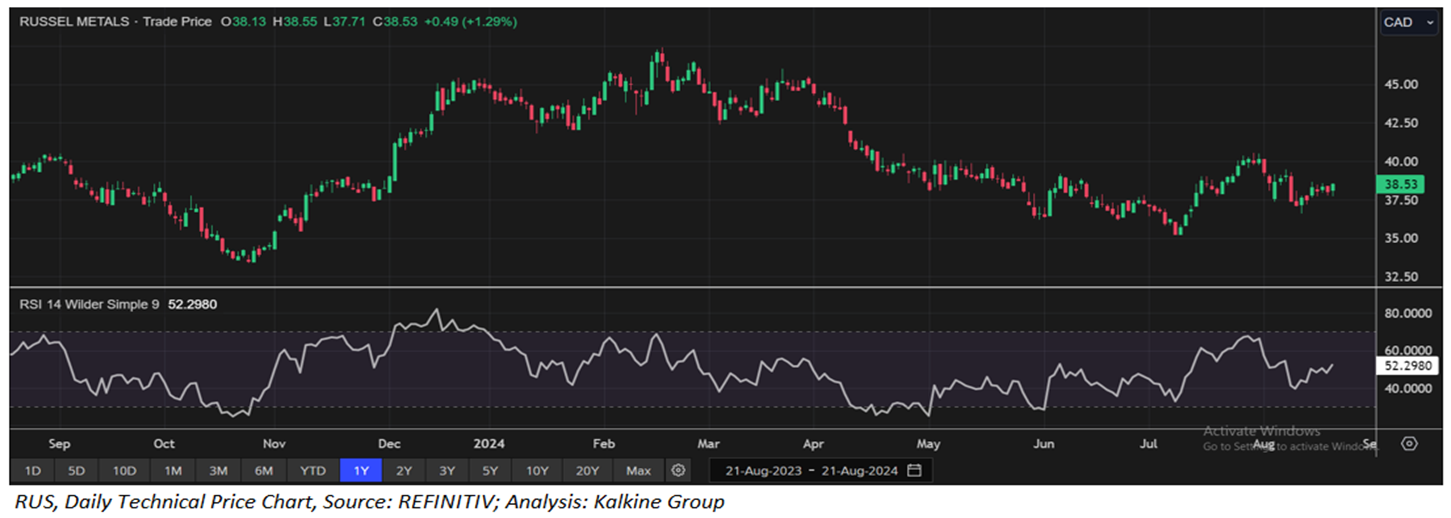Open the date range picker field

[x=820, y=470]
